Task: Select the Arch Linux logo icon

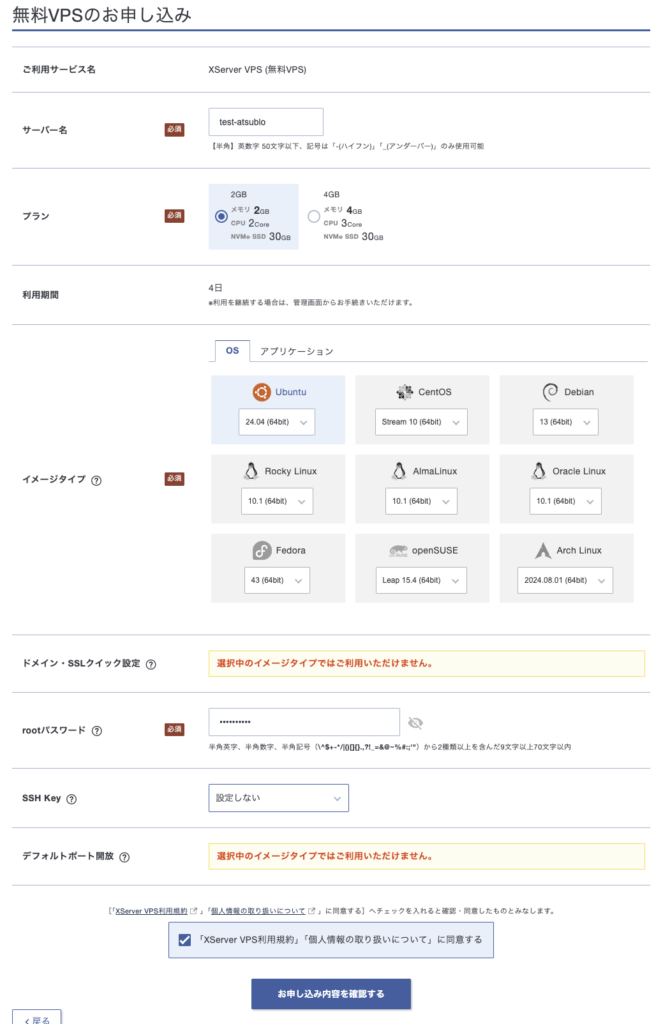Action: click(x=543, y=551)
